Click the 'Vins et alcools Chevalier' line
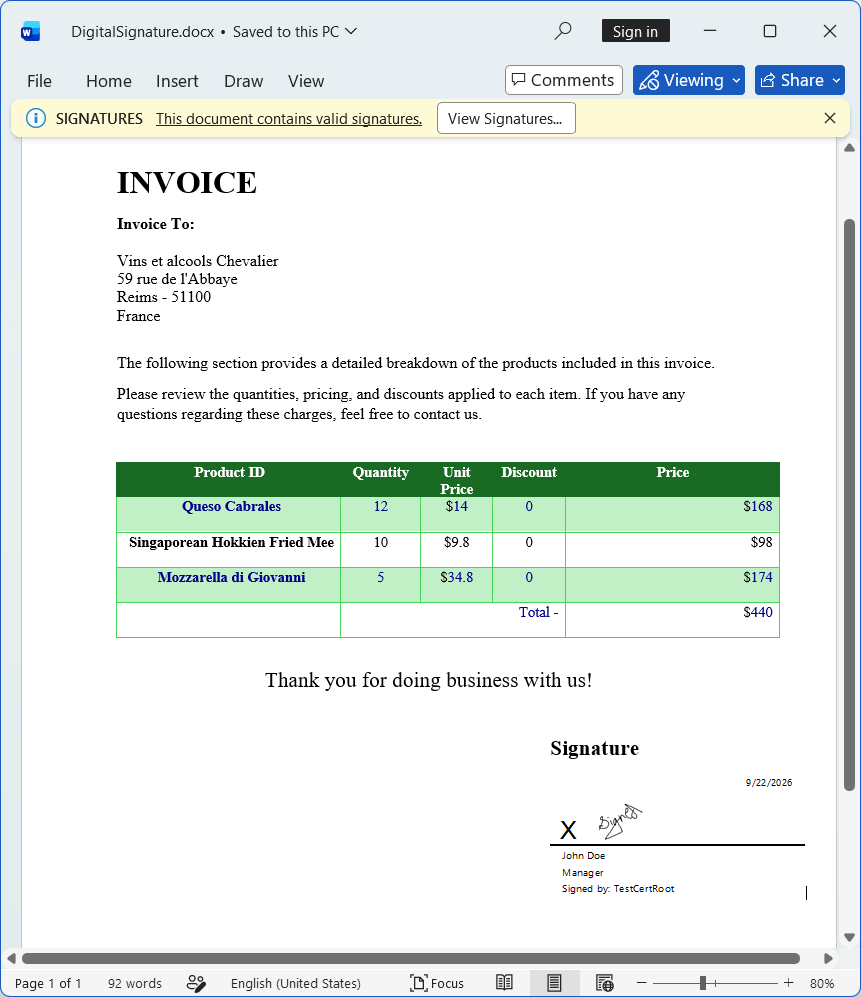Image resolution: width=861 pixels, height=997 pixels. click(x=197, y=261)
